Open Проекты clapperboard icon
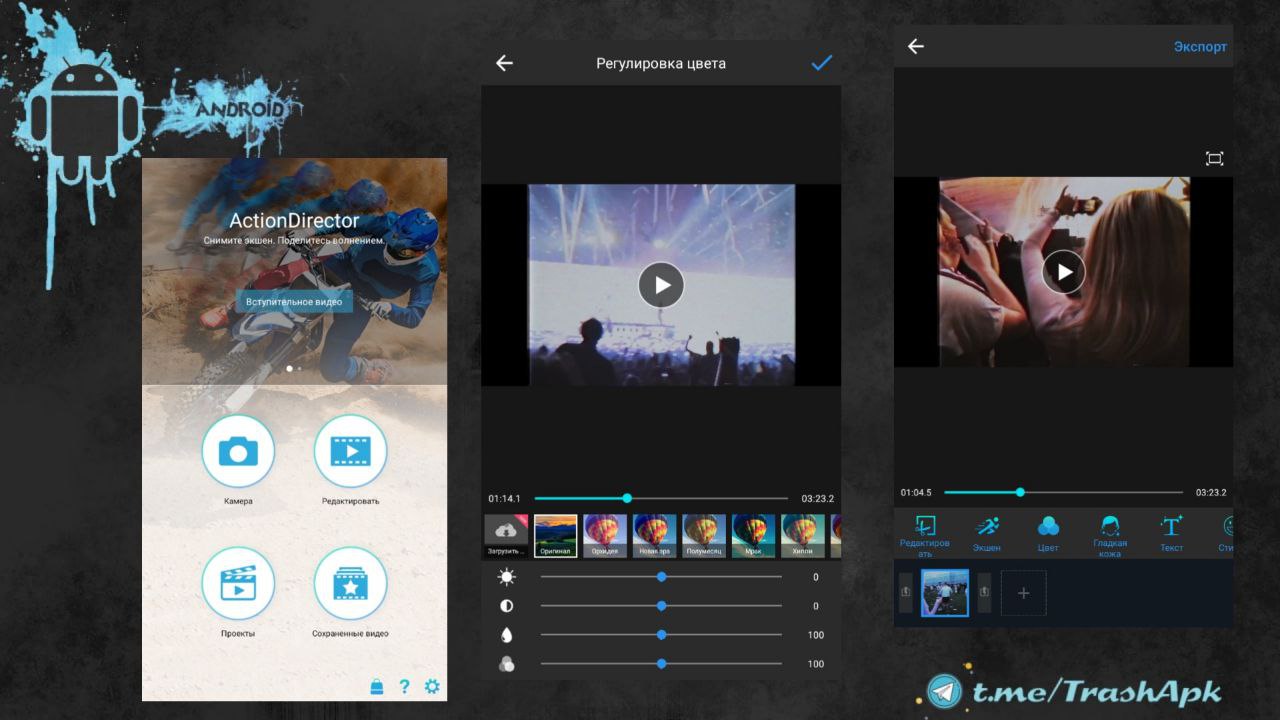Viewport: 1280px width, 720px height. click(x=238, y=583)
